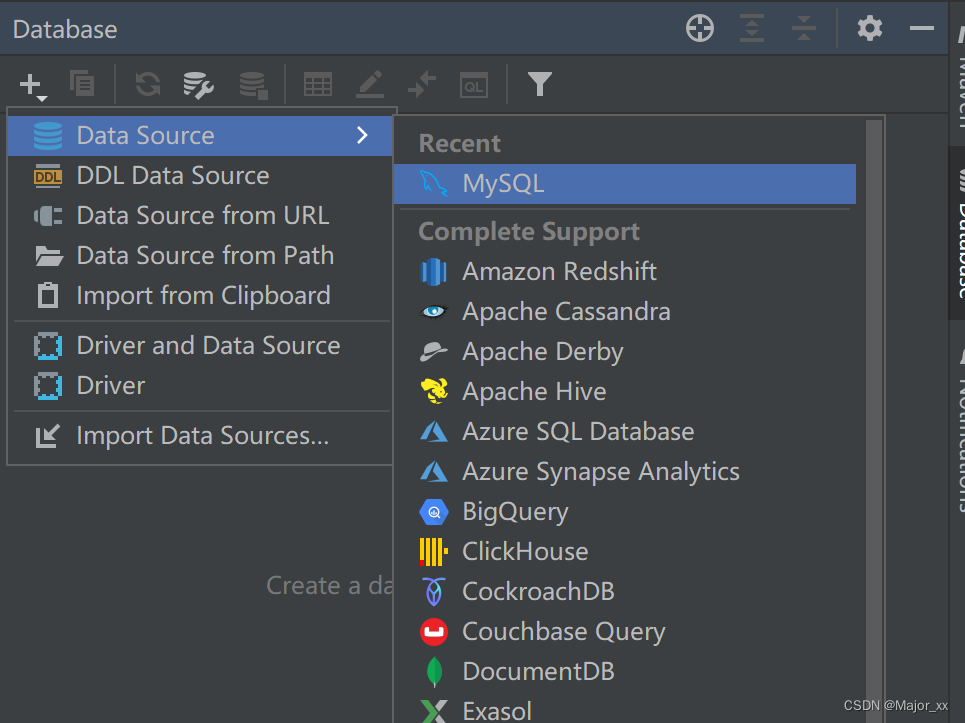This screenshot has height=723, width=965.
Task: Choose Azure SQL Database
Action: click(625, 431)
